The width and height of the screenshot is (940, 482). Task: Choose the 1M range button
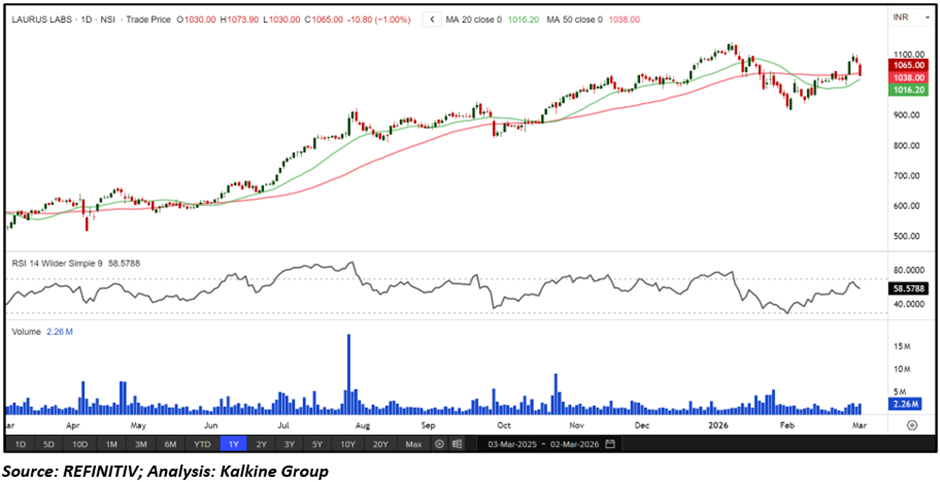(111, 443)
